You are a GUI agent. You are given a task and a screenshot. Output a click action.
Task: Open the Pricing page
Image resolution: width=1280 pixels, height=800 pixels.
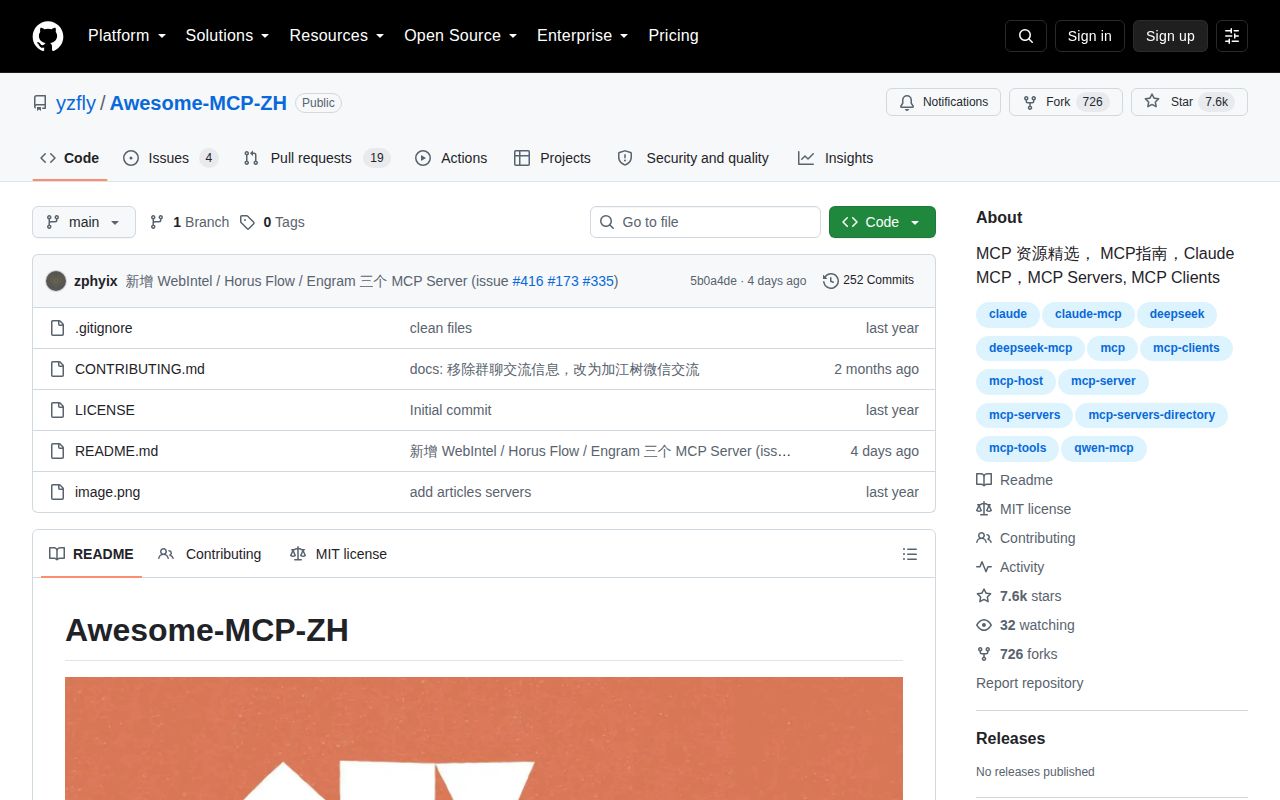(x=673, y=36)
